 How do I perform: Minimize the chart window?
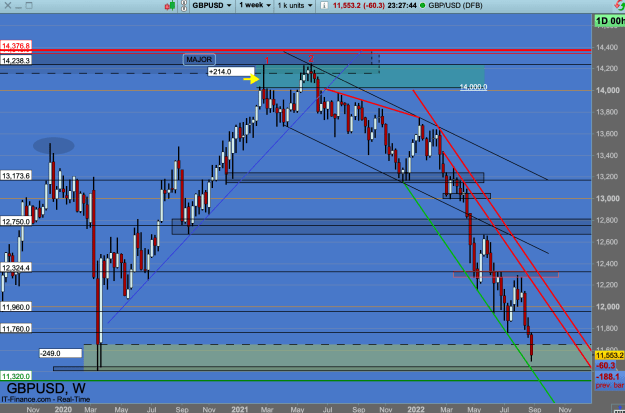[18, 6]
